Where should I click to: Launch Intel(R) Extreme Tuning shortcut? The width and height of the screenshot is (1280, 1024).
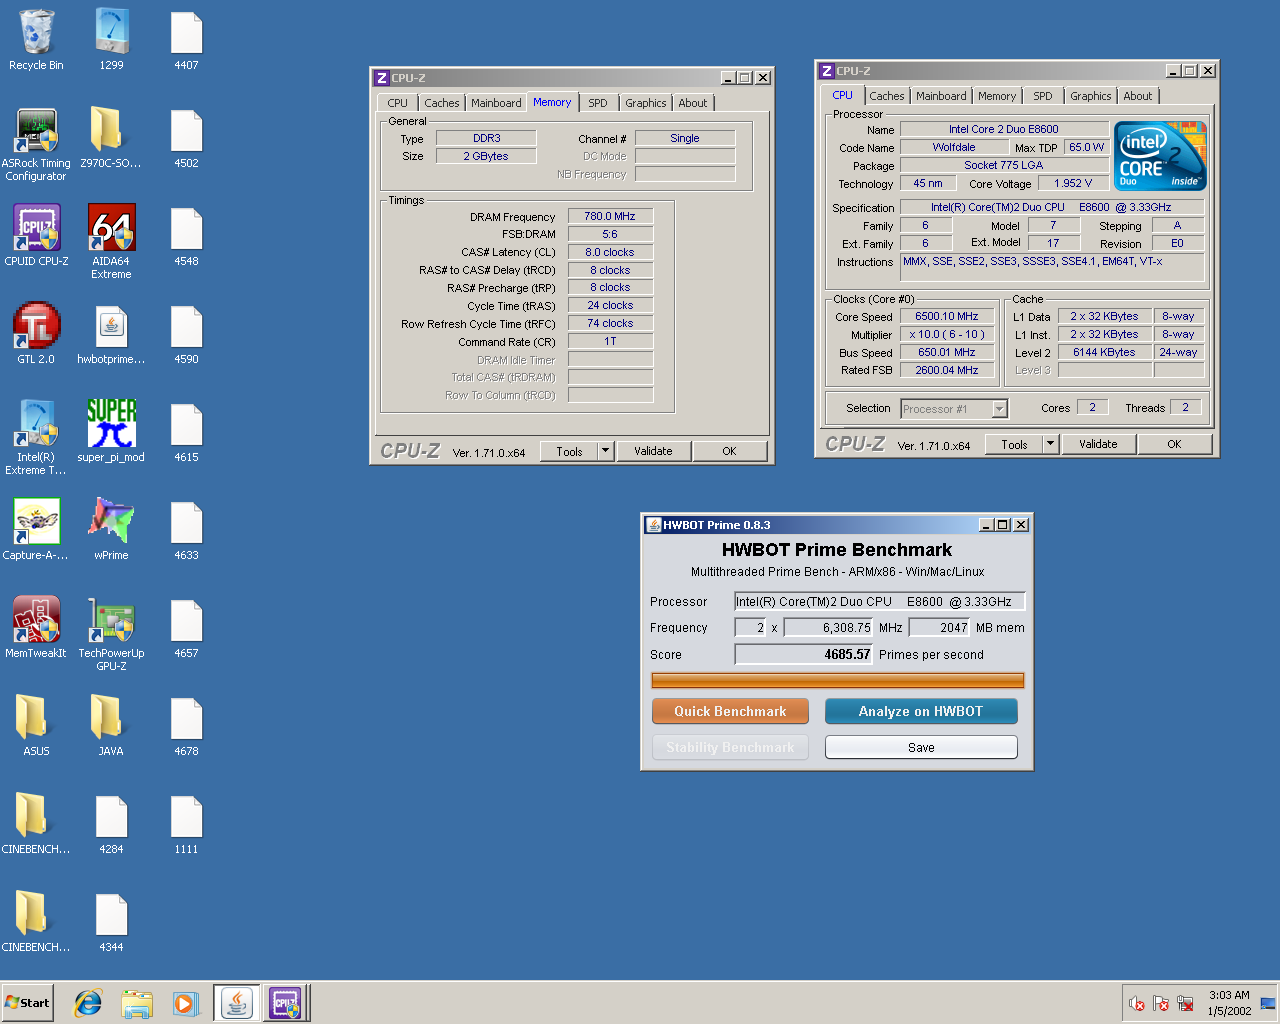click(x=36, y=438)
